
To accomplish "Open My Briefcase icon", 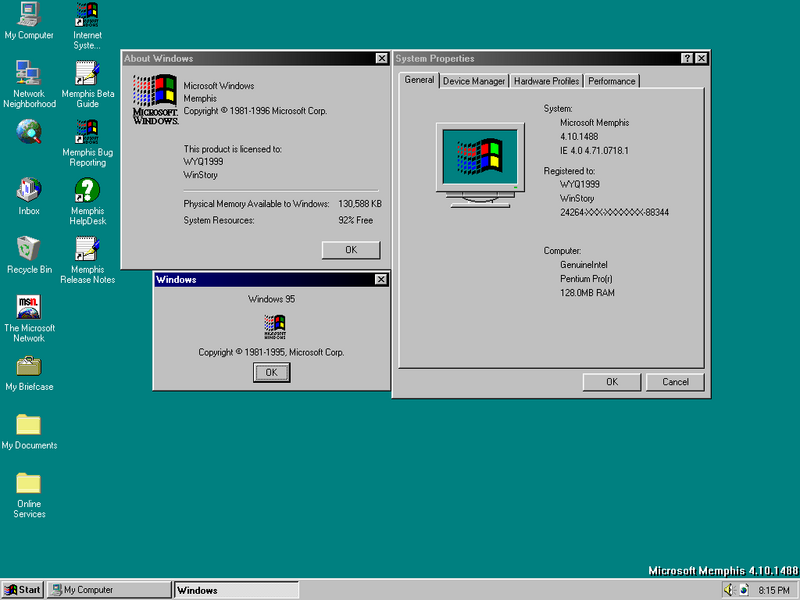I will click(29, 366).
